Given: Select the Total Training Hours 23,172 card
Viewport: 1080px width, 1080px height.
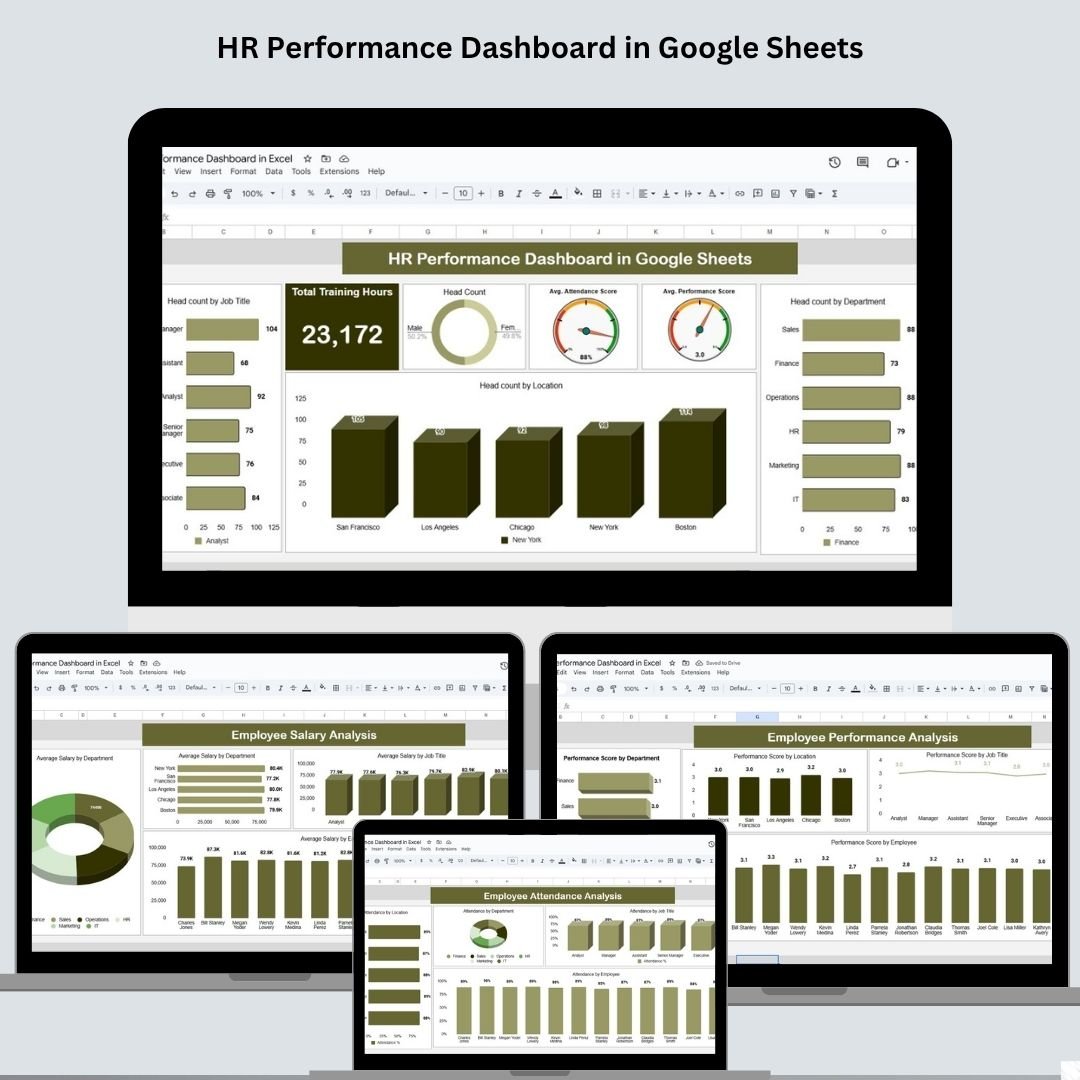Looking at the screenshot, I should click(342, 326).
